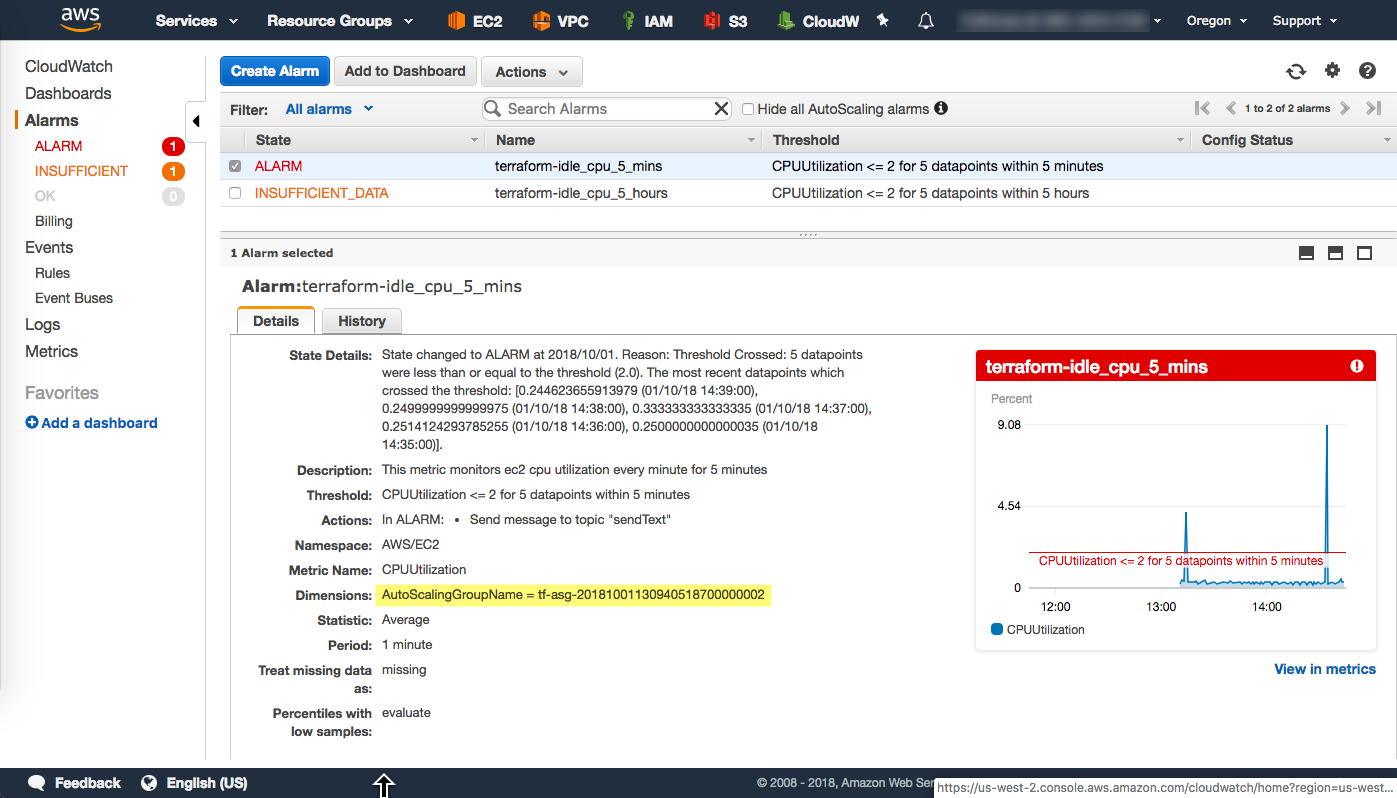The width and height of the screenshot is (1397, 798).
Task: Select OK state filter in sidebar
Action: [x=45, y=196]
